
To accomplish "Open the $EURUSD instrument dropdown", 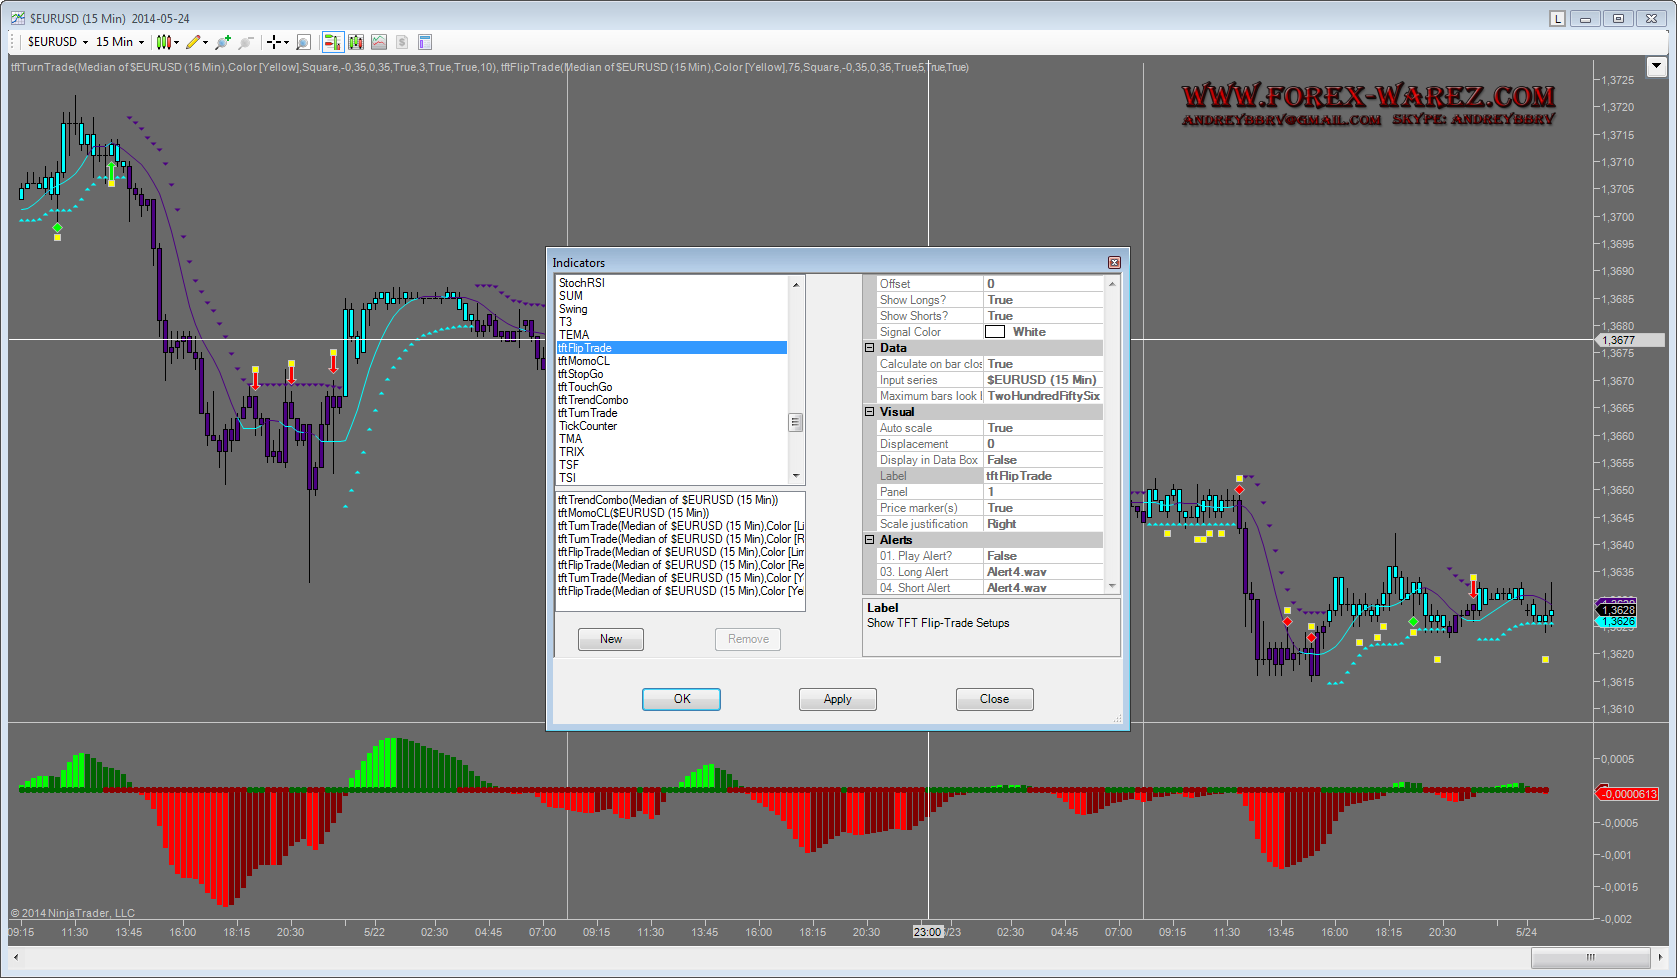I will [58, 42].
